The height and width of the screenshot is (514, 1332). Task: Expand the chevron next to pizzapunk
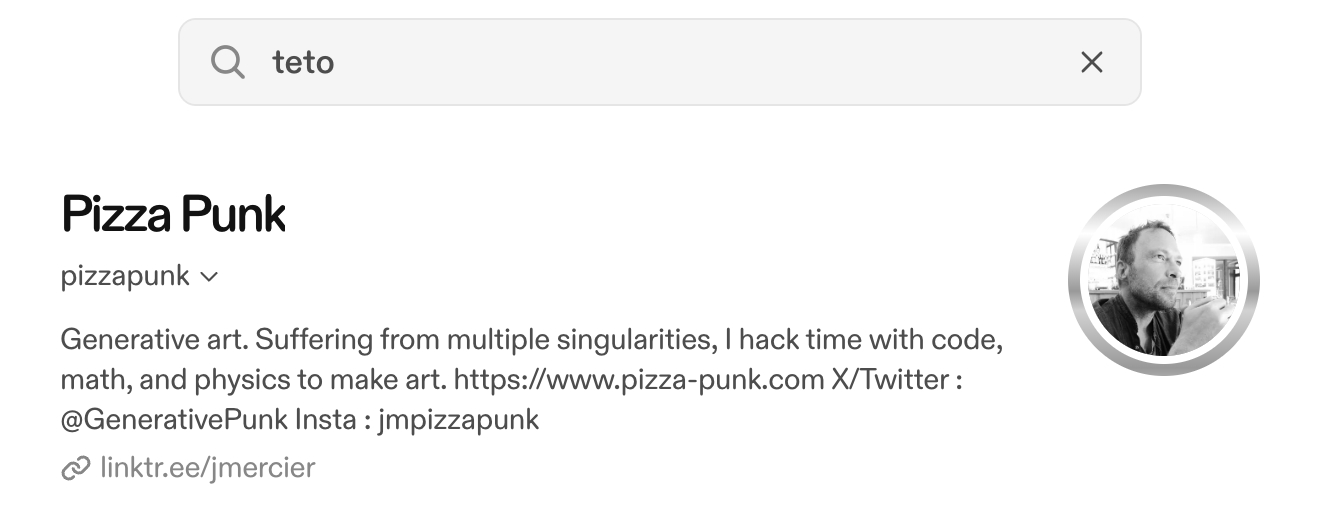209,277
